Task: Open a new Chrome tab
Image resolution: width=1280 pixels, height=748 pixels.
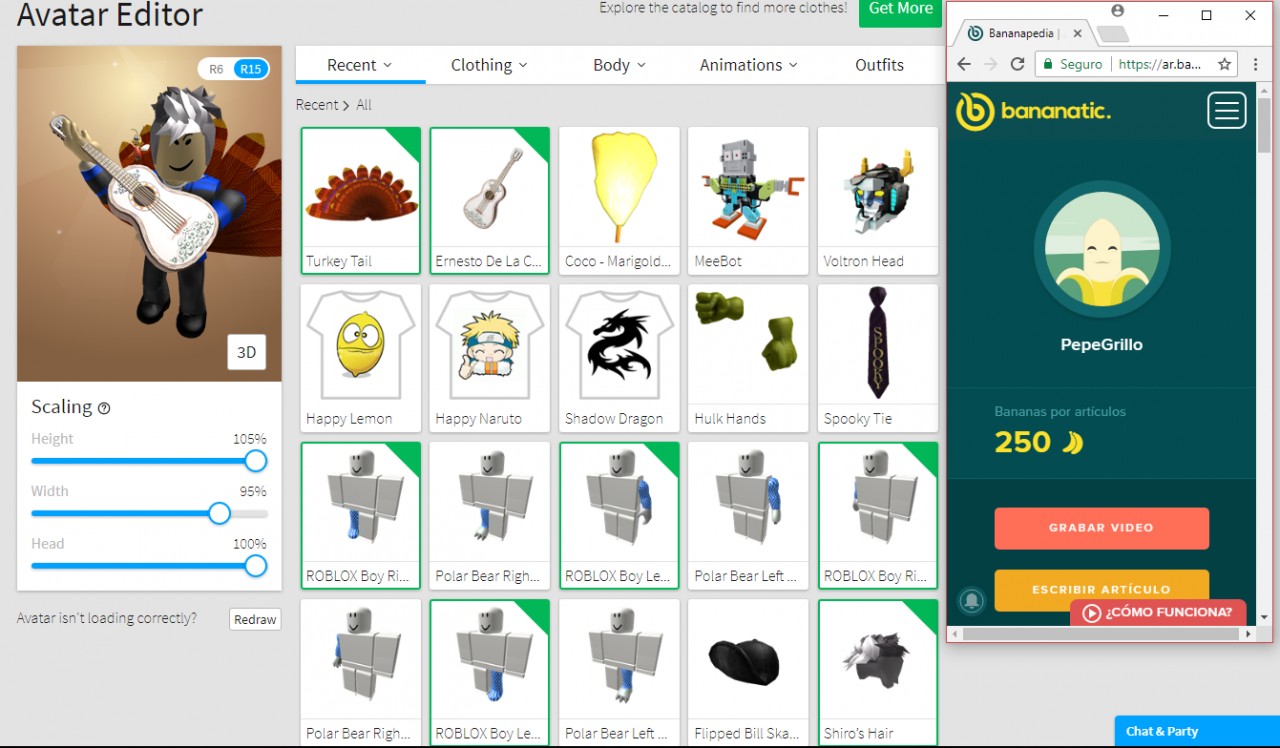Action: (1112, 34)
